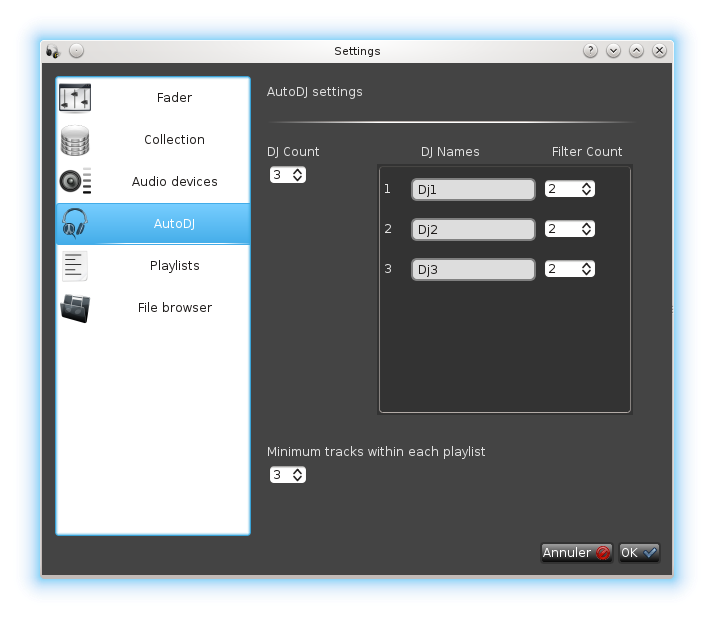Minimize the Settings window
714x619 pixels.
[613, 51]
